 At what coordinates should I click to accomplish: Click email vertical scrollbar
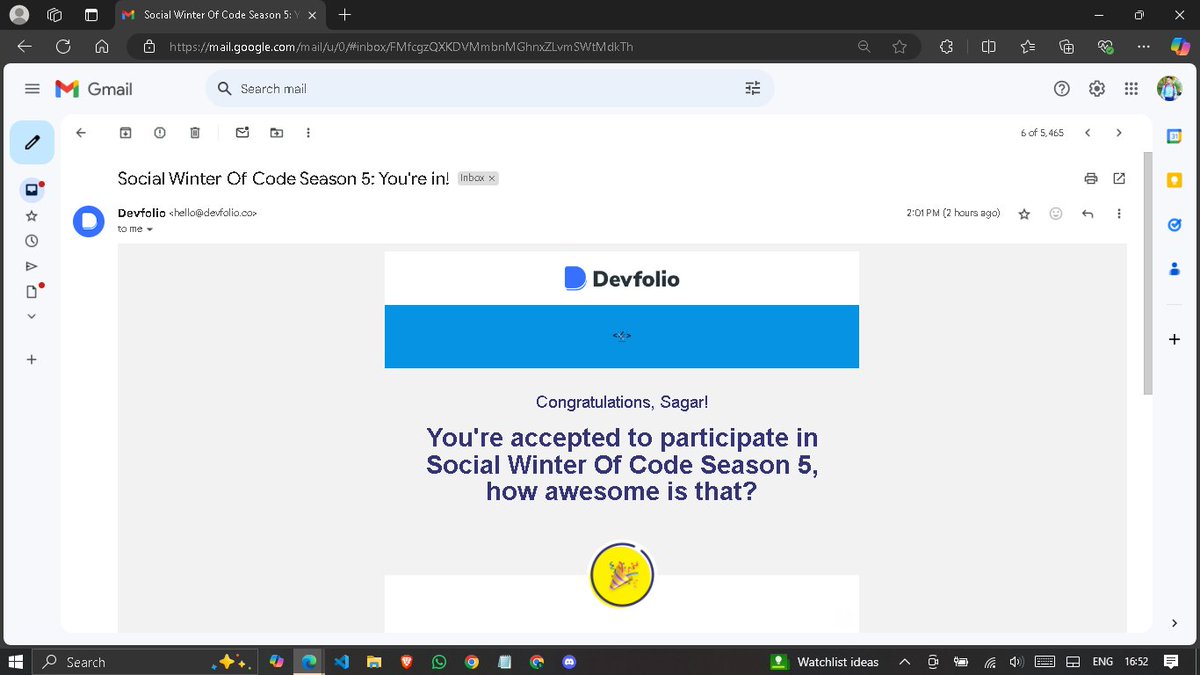click(1148, 273)
